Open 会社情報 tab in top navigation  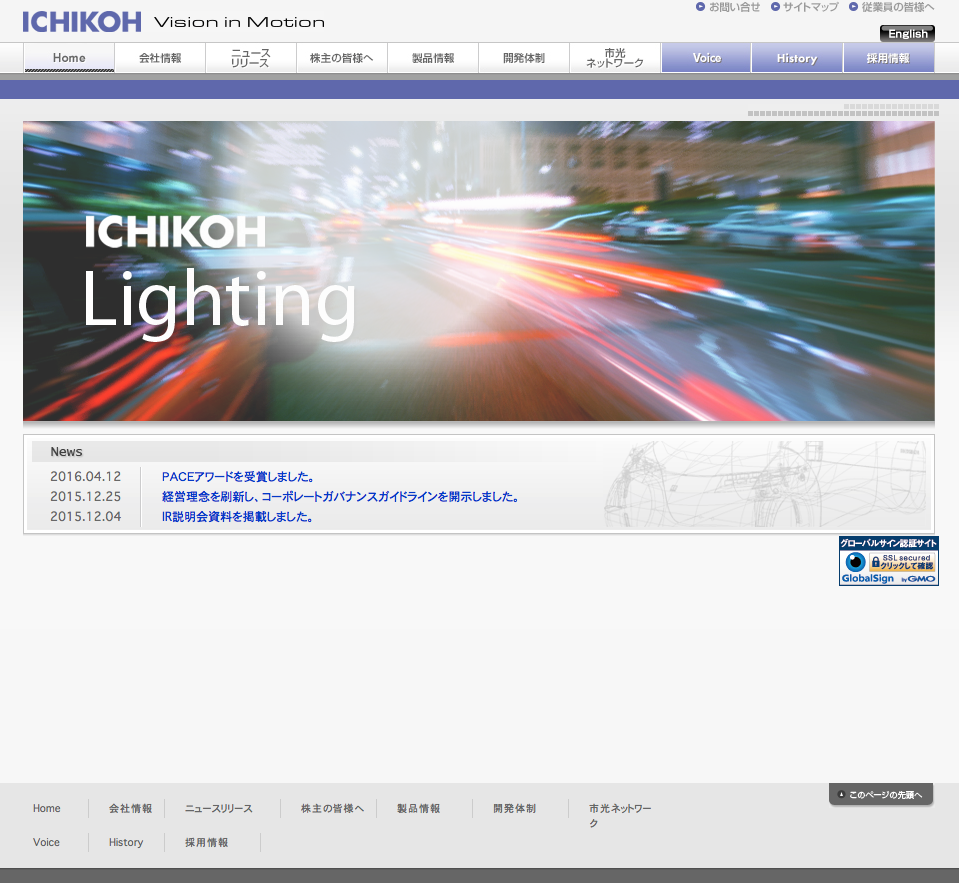click(160, 58)
